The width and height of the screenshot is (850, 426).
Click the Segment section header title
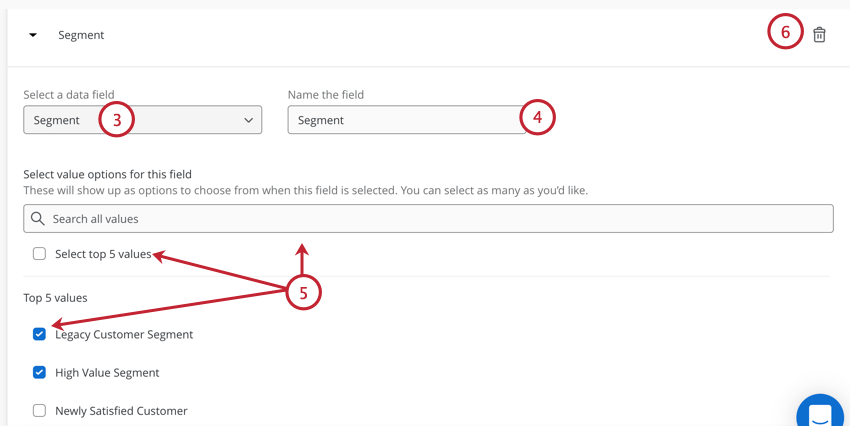pyautogui.click(x=81, y=35)
